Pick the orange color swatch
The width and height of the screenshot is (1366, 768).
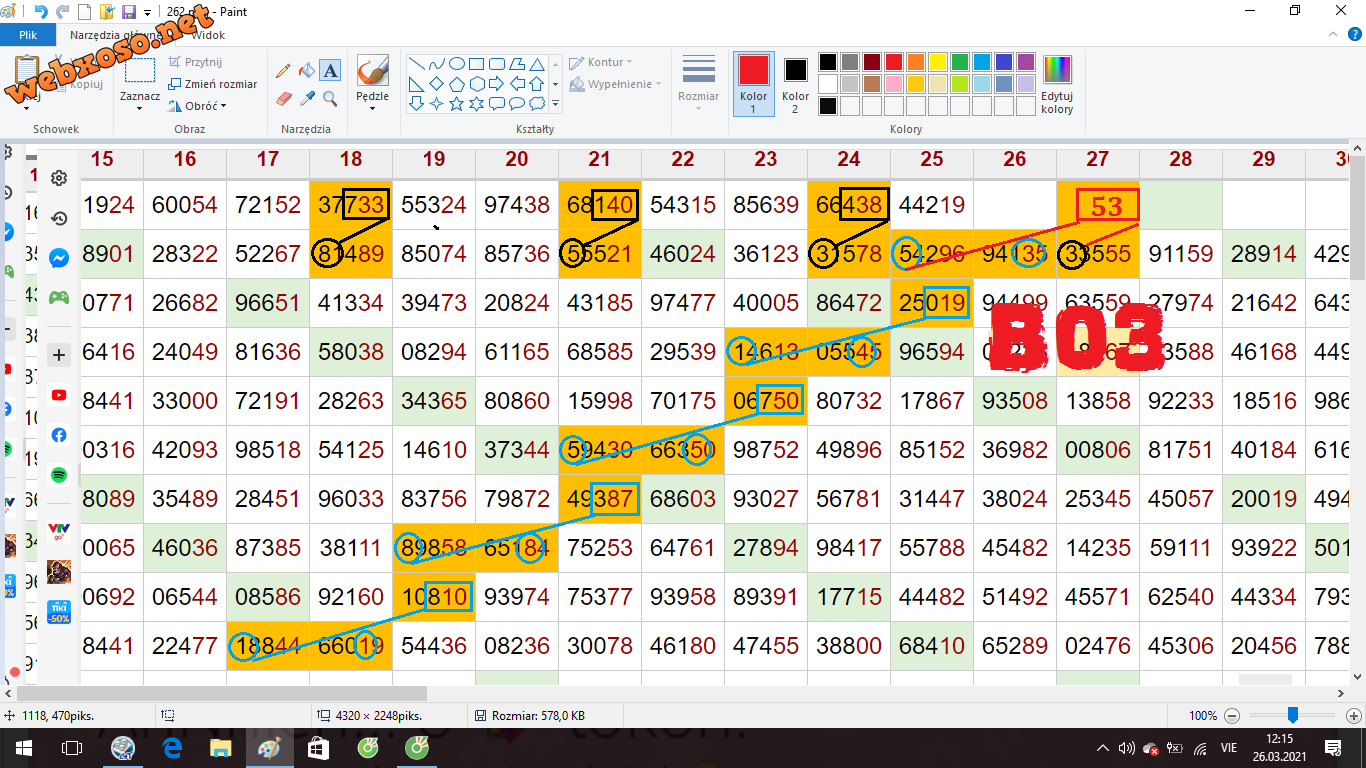(x=915, y=62)
